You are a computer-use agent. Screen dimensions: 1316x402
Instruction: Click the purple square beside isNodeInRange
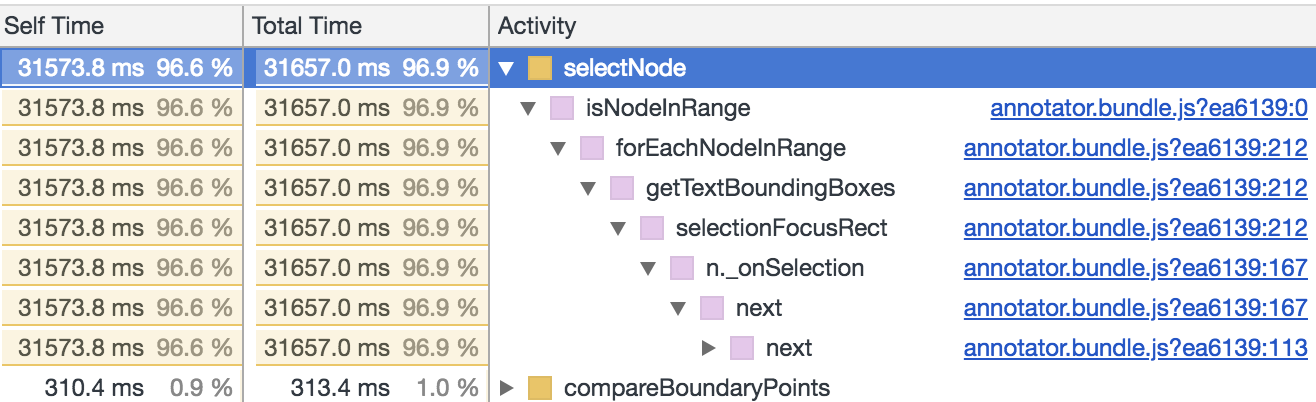click(562, 108)
